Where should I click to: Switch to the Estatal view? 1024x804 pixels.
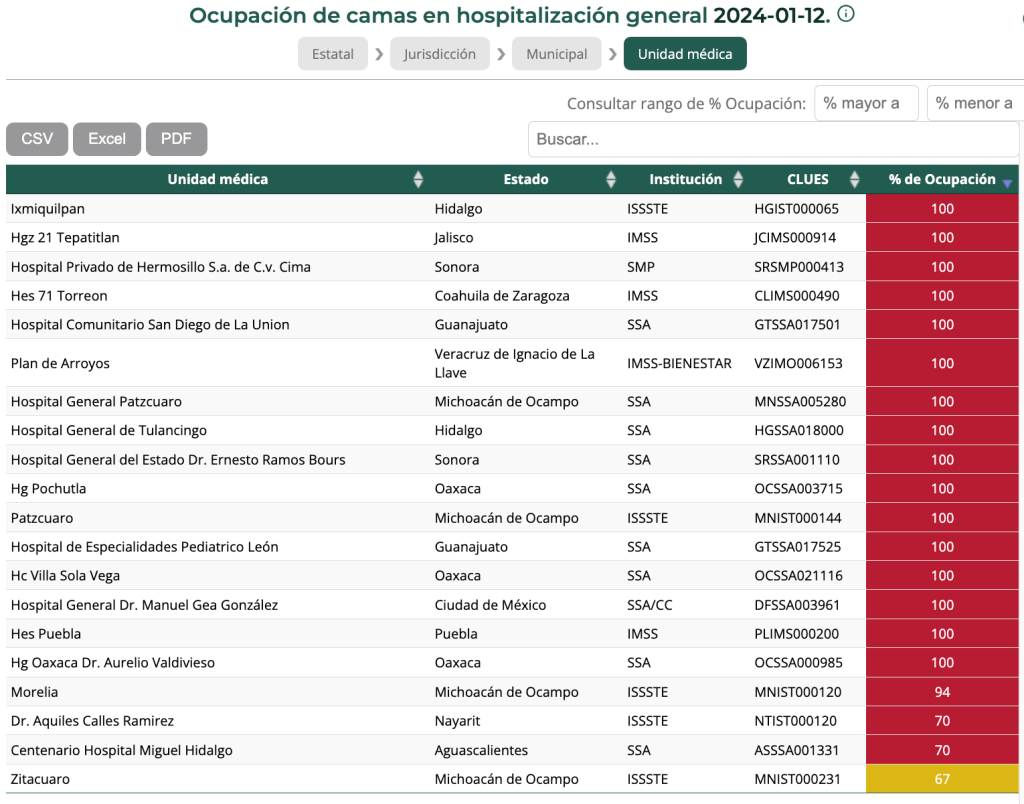tap(333, 54)
